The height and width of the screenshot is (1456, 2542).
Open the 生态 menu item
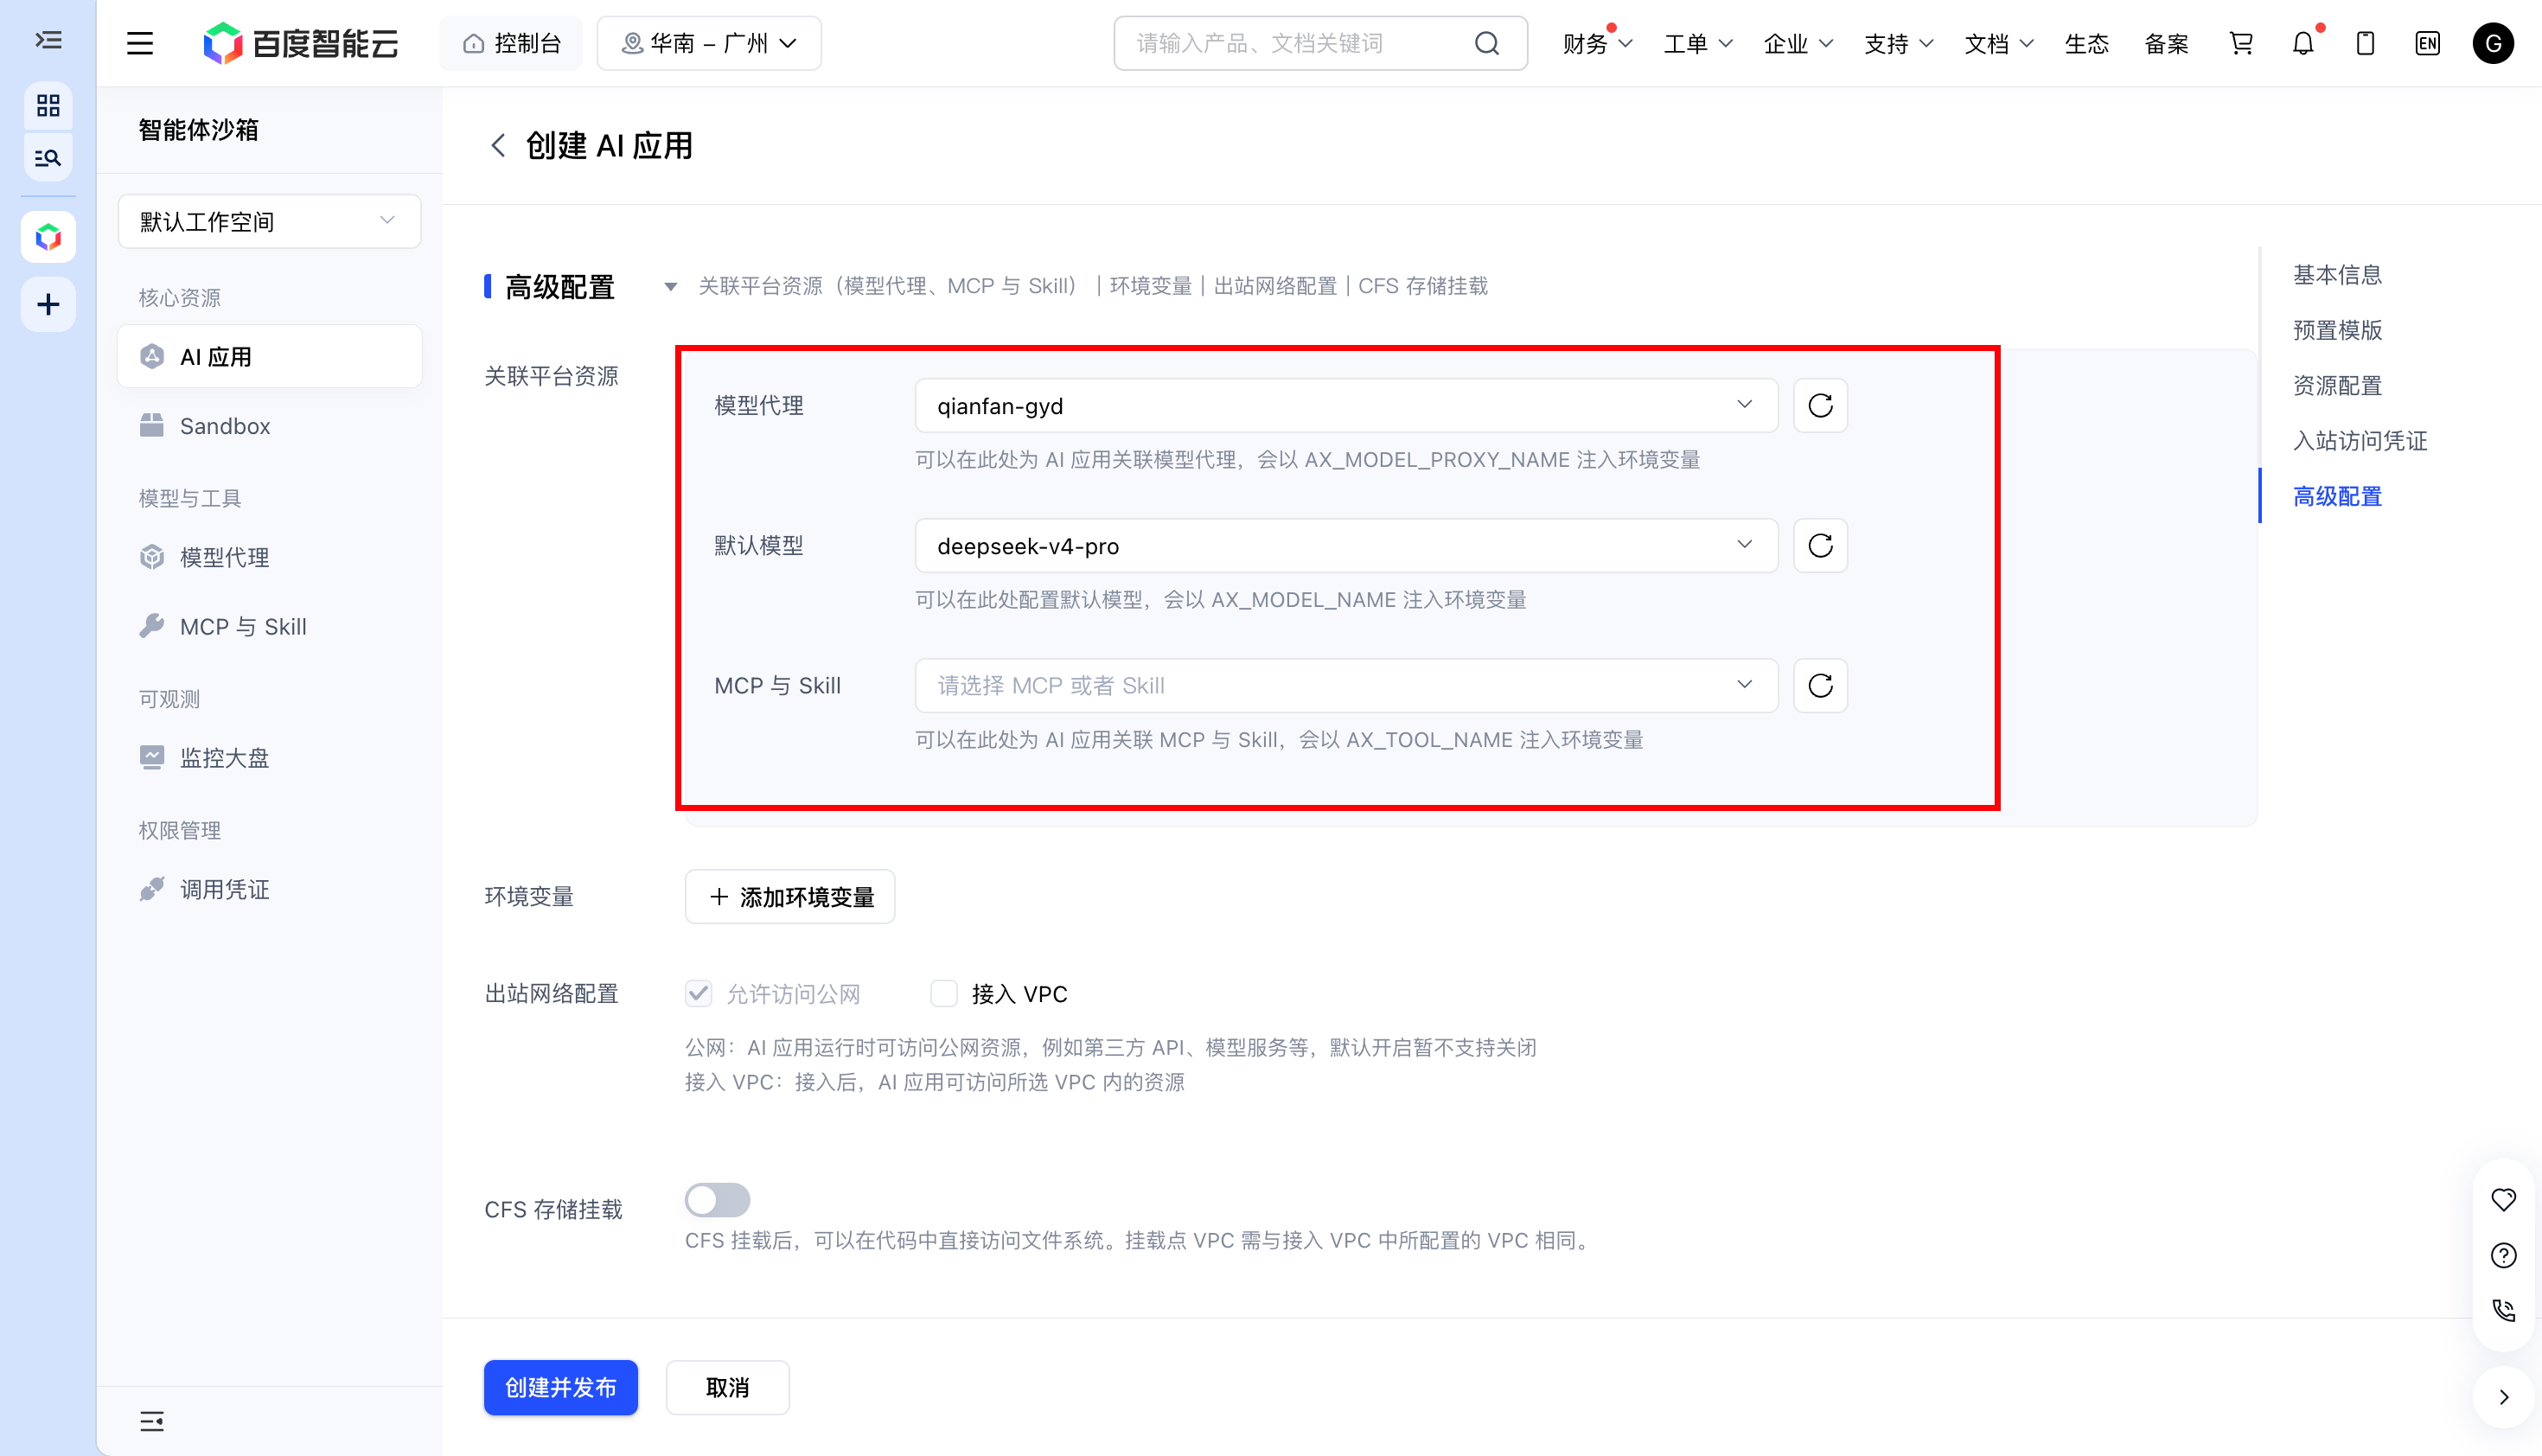pyautogui.click(x=2087, y=43)
